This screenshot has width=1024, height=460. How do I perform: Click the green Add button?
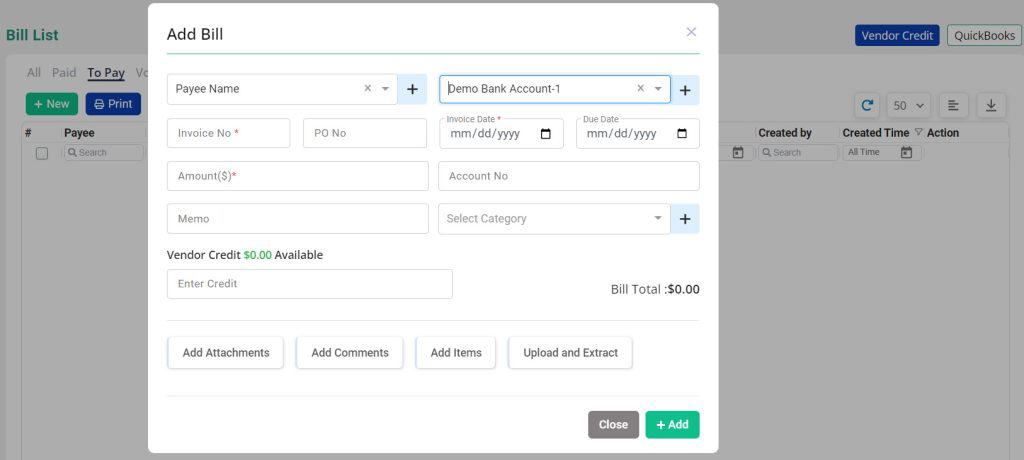[672, 425]
